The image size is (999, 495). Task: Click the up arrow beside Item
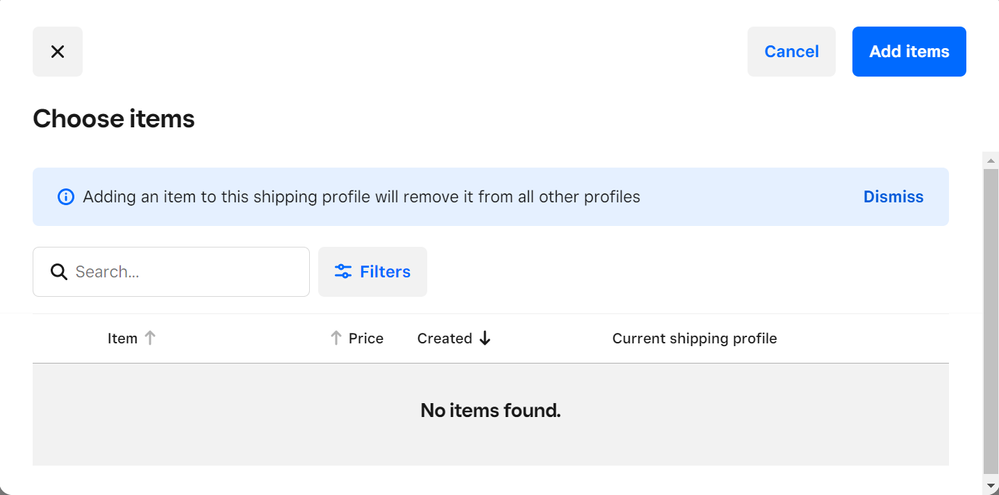150,339
